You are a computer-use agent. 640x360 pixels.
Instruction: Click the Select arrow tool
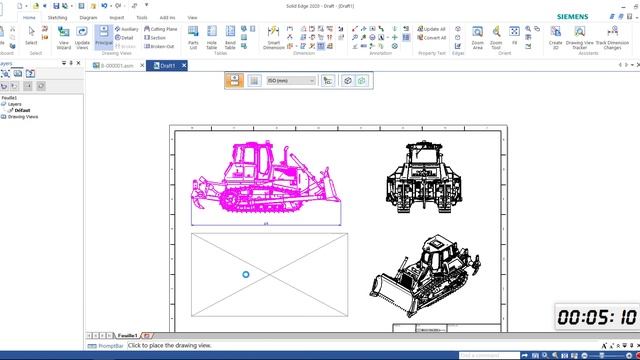31,36
